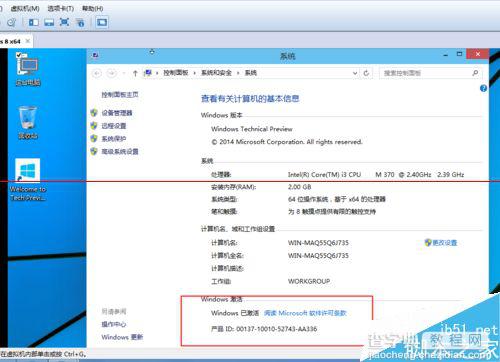Click the shield icon beside 设备管理器
Image resolution: width=500 pixels, height=362 pixels.
click(x=94, y=113)
